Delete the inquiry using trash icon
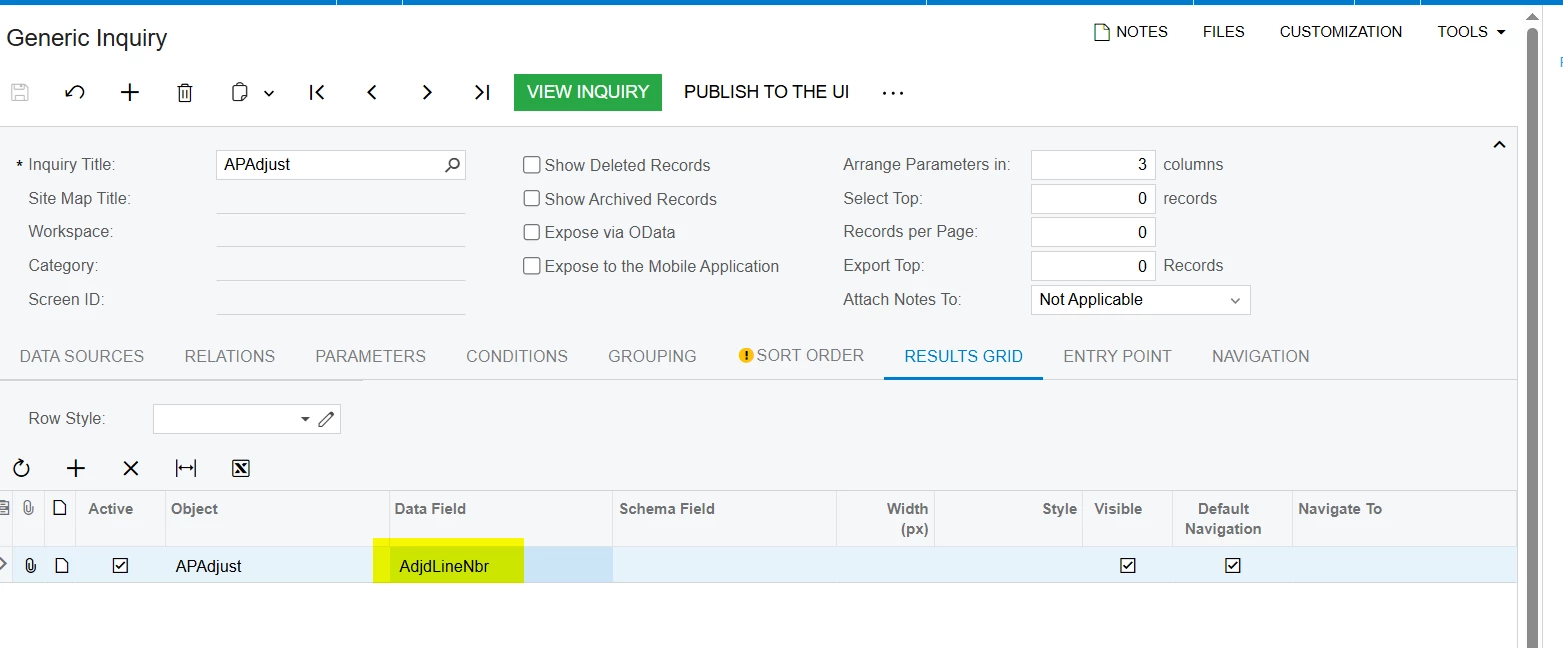Viewport: 1563px width, 648px height. [185, 92]
